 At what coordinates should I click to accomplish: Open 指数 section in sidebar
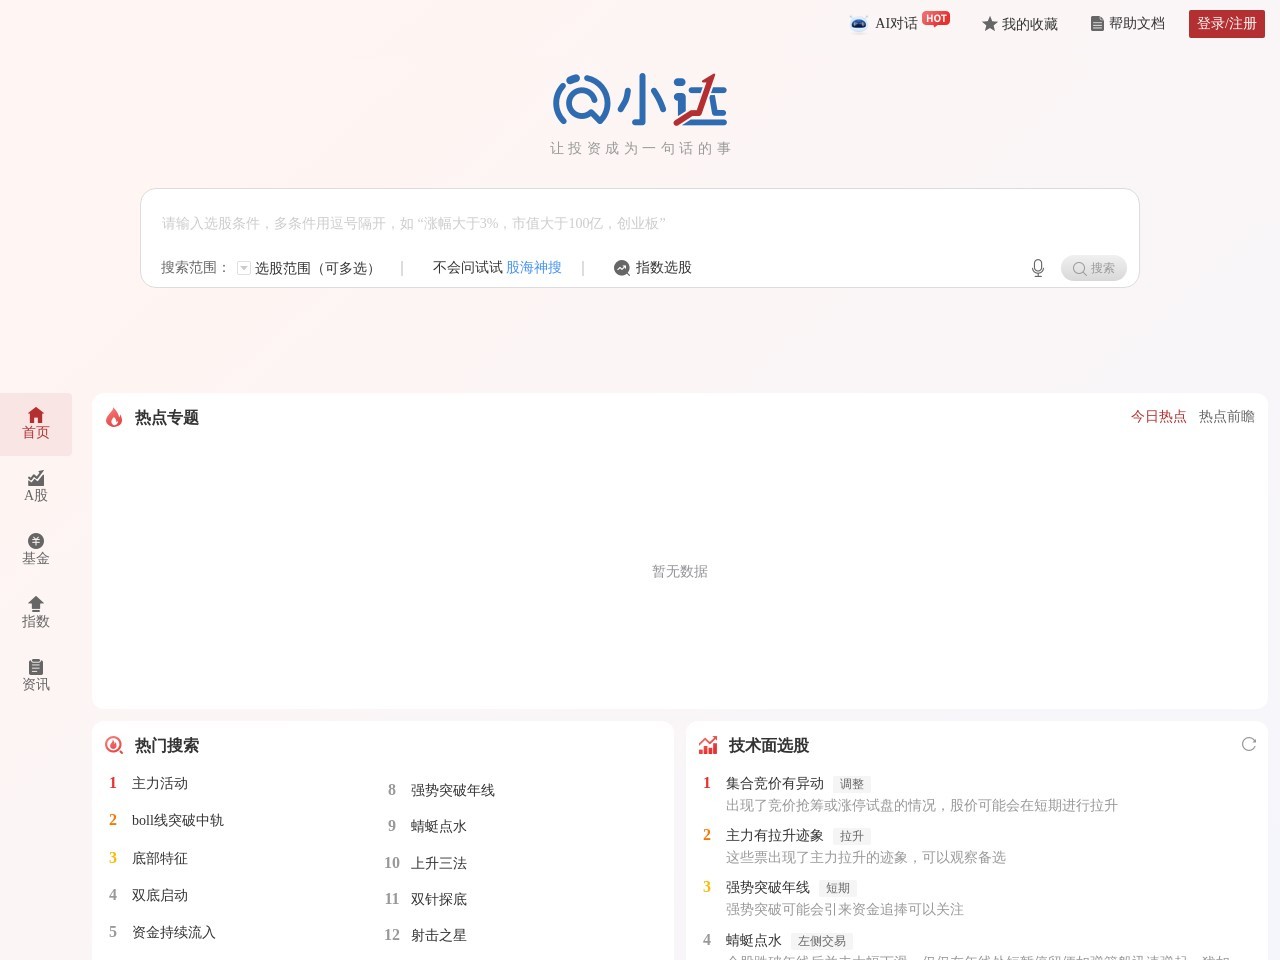tap(36, 612)
